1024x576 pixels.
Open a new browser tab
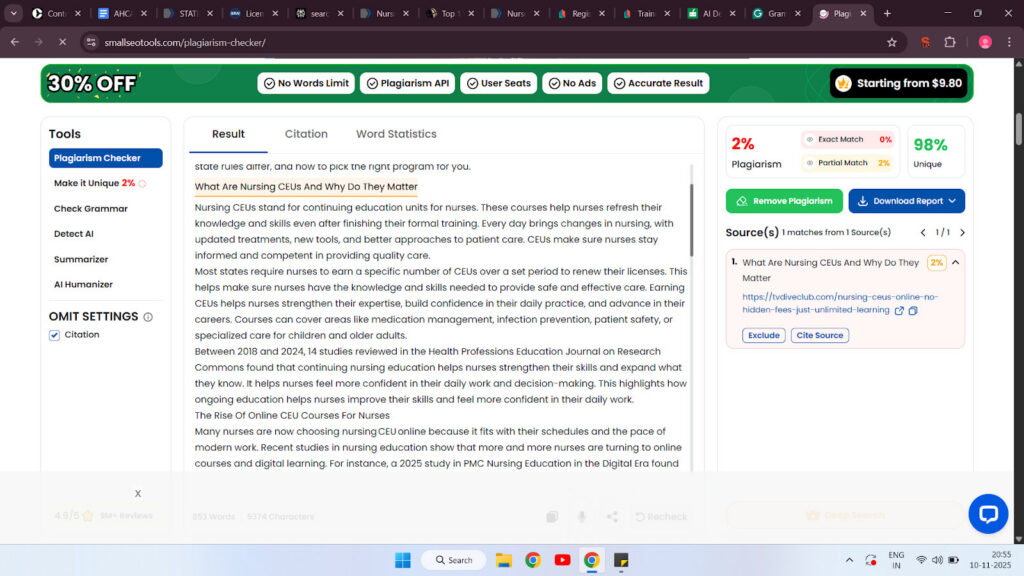point(887,14)
